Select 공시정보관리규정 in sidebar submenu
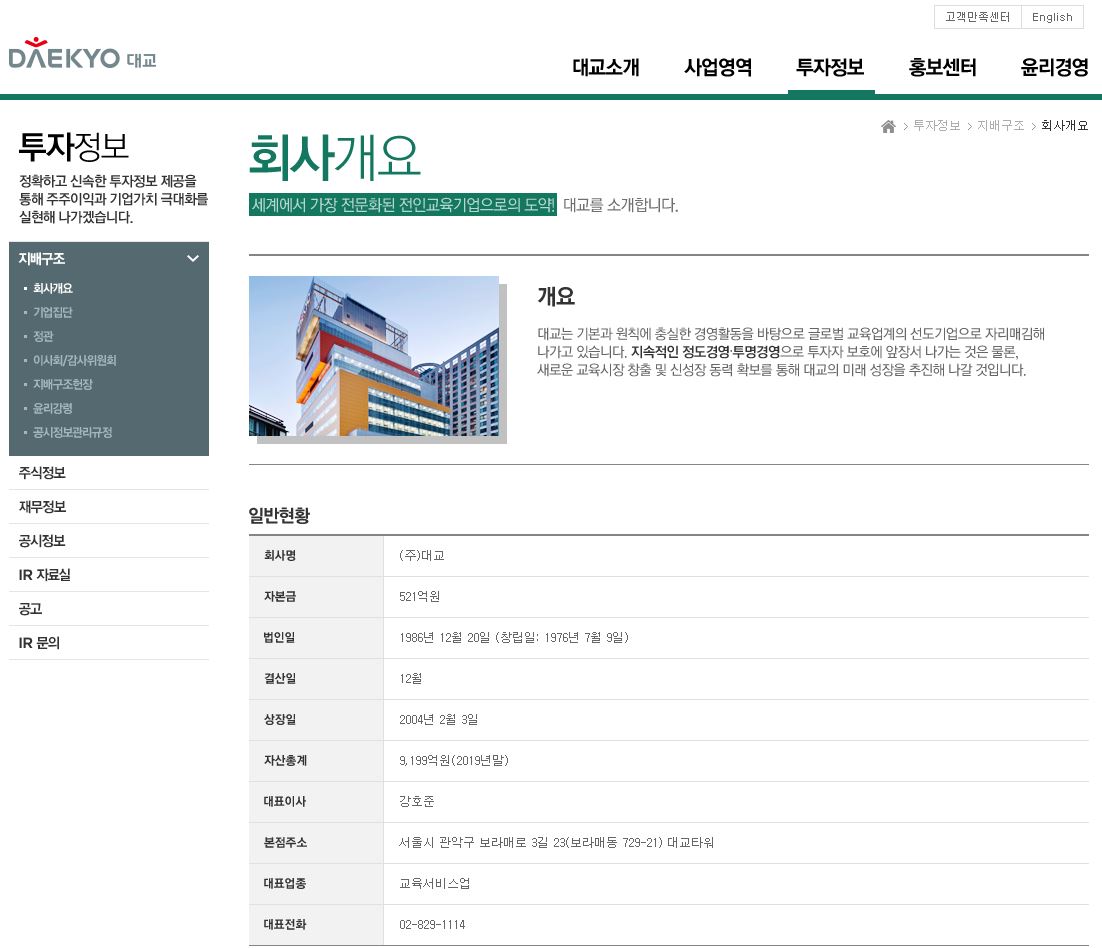Image resolution: width=1102 pixels, height=948 pixels. click(72, 432)
